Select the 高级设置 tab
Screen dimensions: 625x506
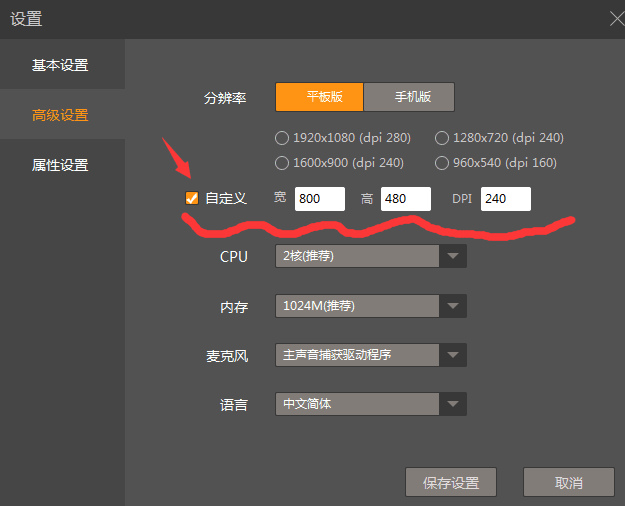point(62,114)
